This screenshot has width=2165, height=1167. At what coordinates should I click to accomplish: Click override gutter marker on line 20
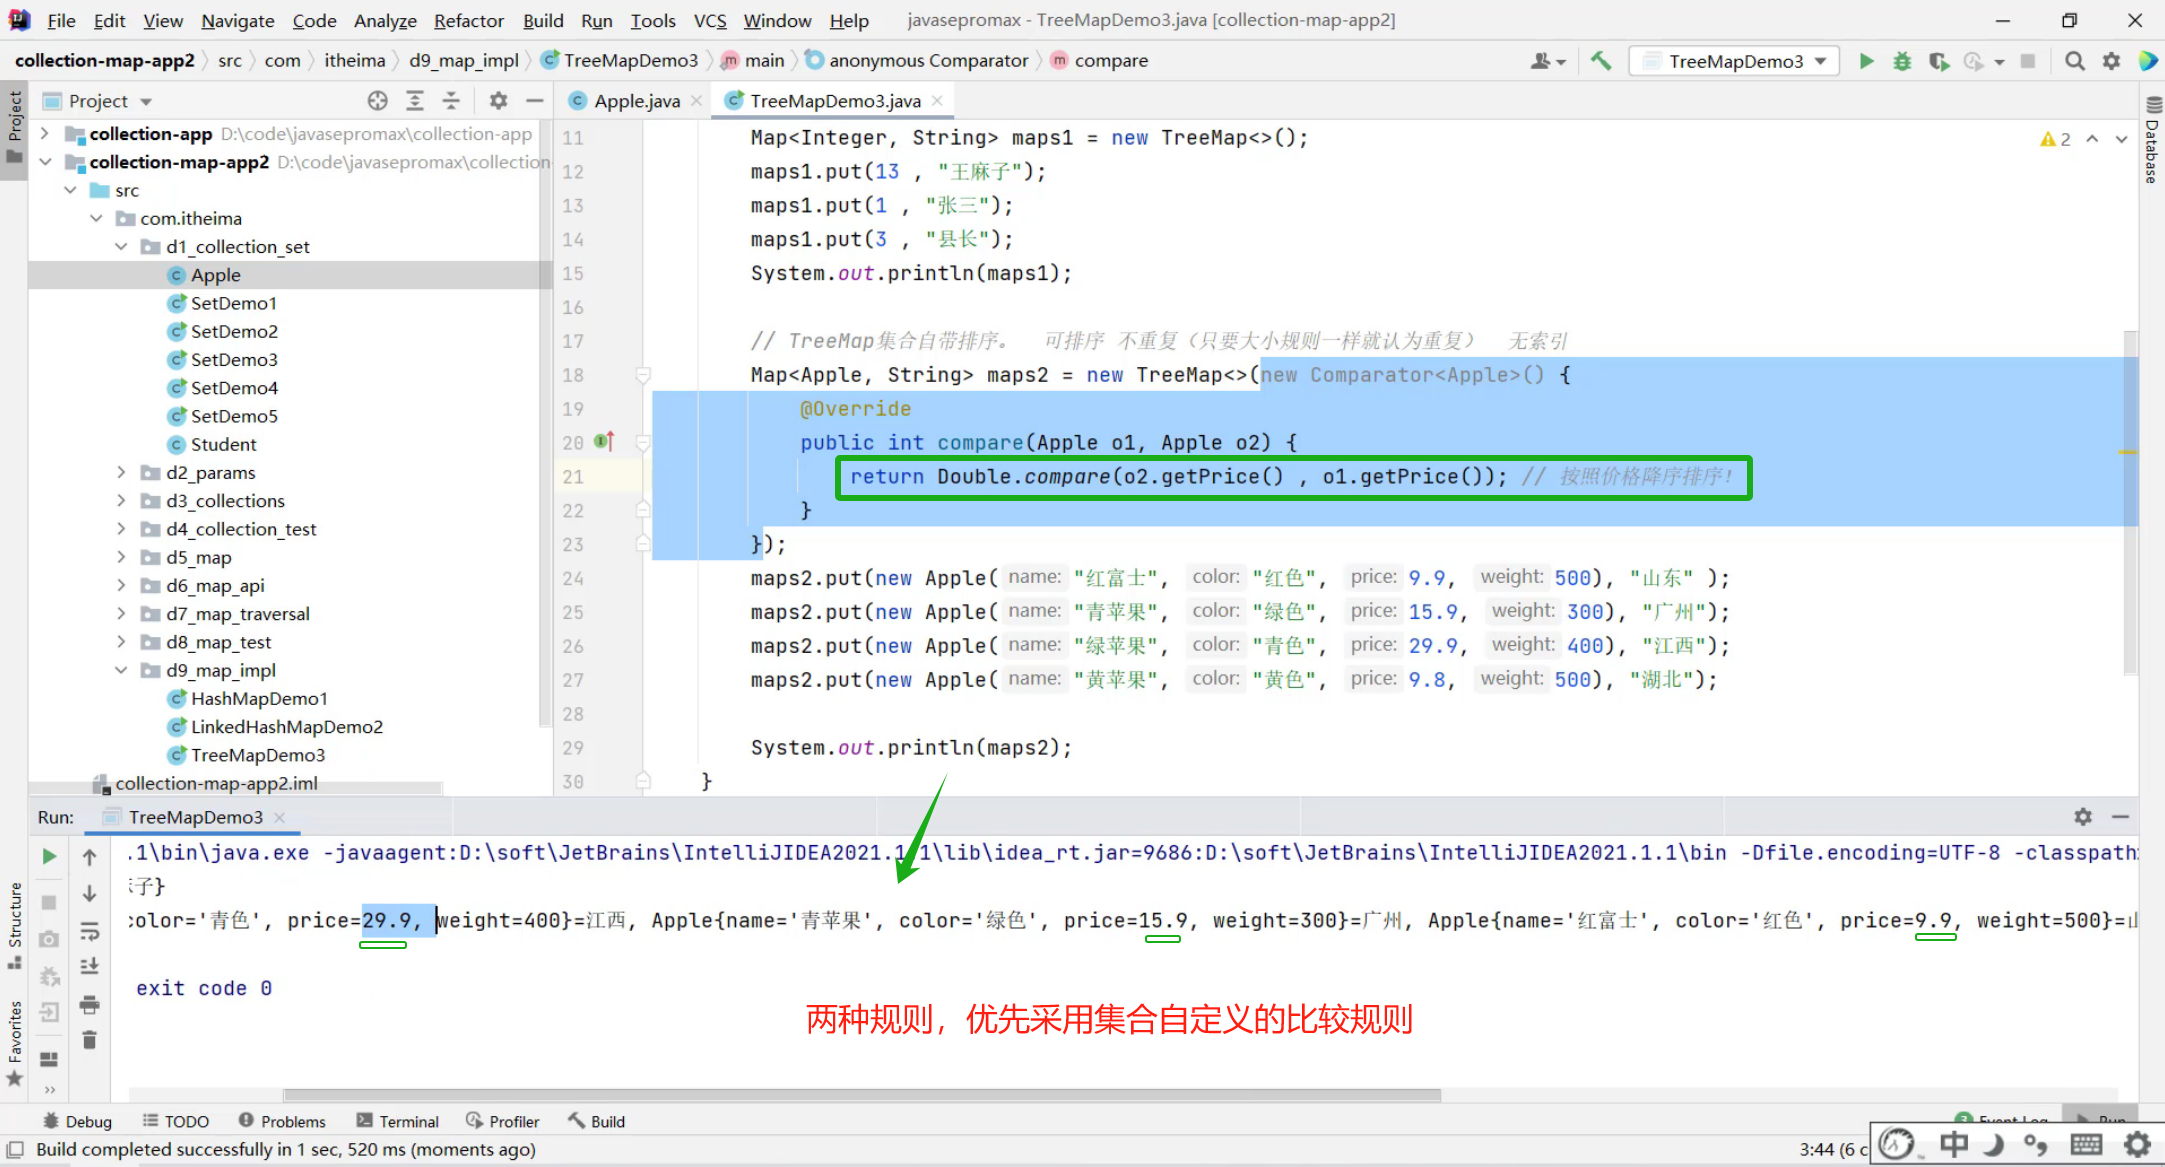(x=604, y=441)
